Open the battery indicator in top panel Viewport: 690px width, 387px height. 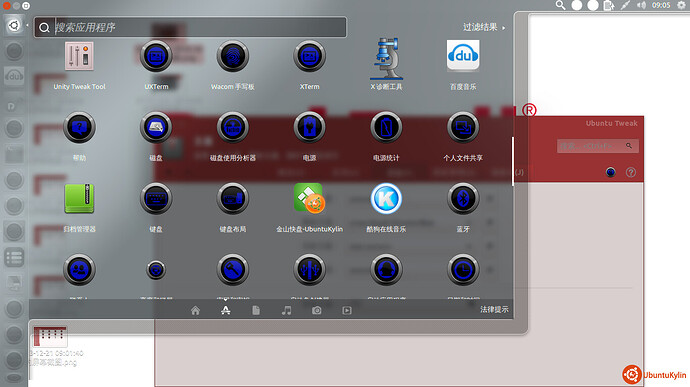coord(609,5)
